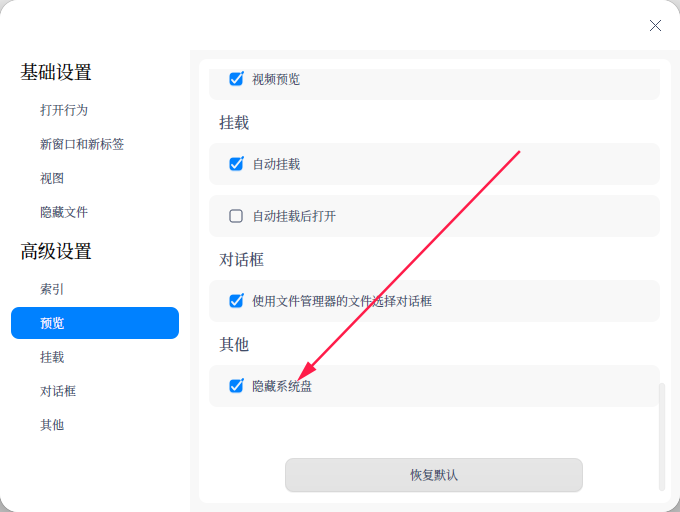Open 新窗口和新标签 settings section
This screenshot has height=512, width=680.
(x=82, y=144)
